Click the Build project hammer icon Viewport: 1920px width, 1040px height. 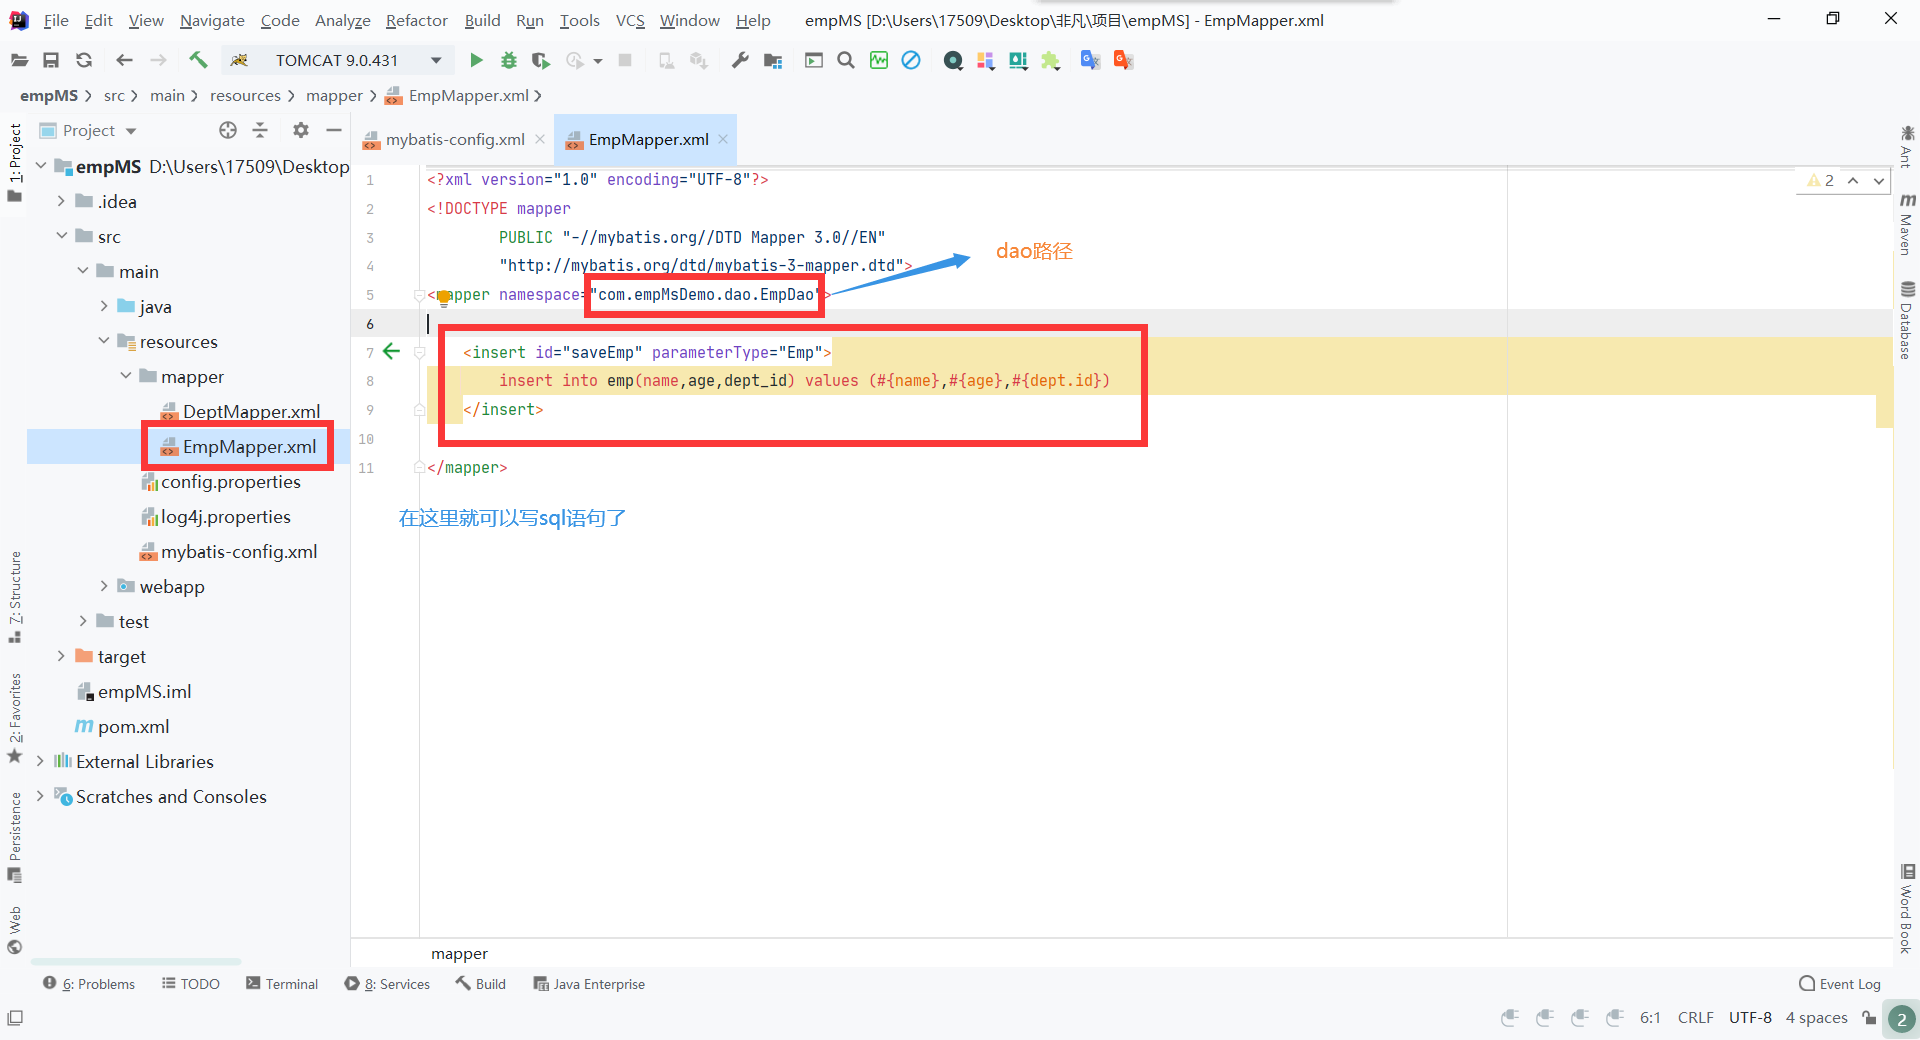[x=198, y=61]
